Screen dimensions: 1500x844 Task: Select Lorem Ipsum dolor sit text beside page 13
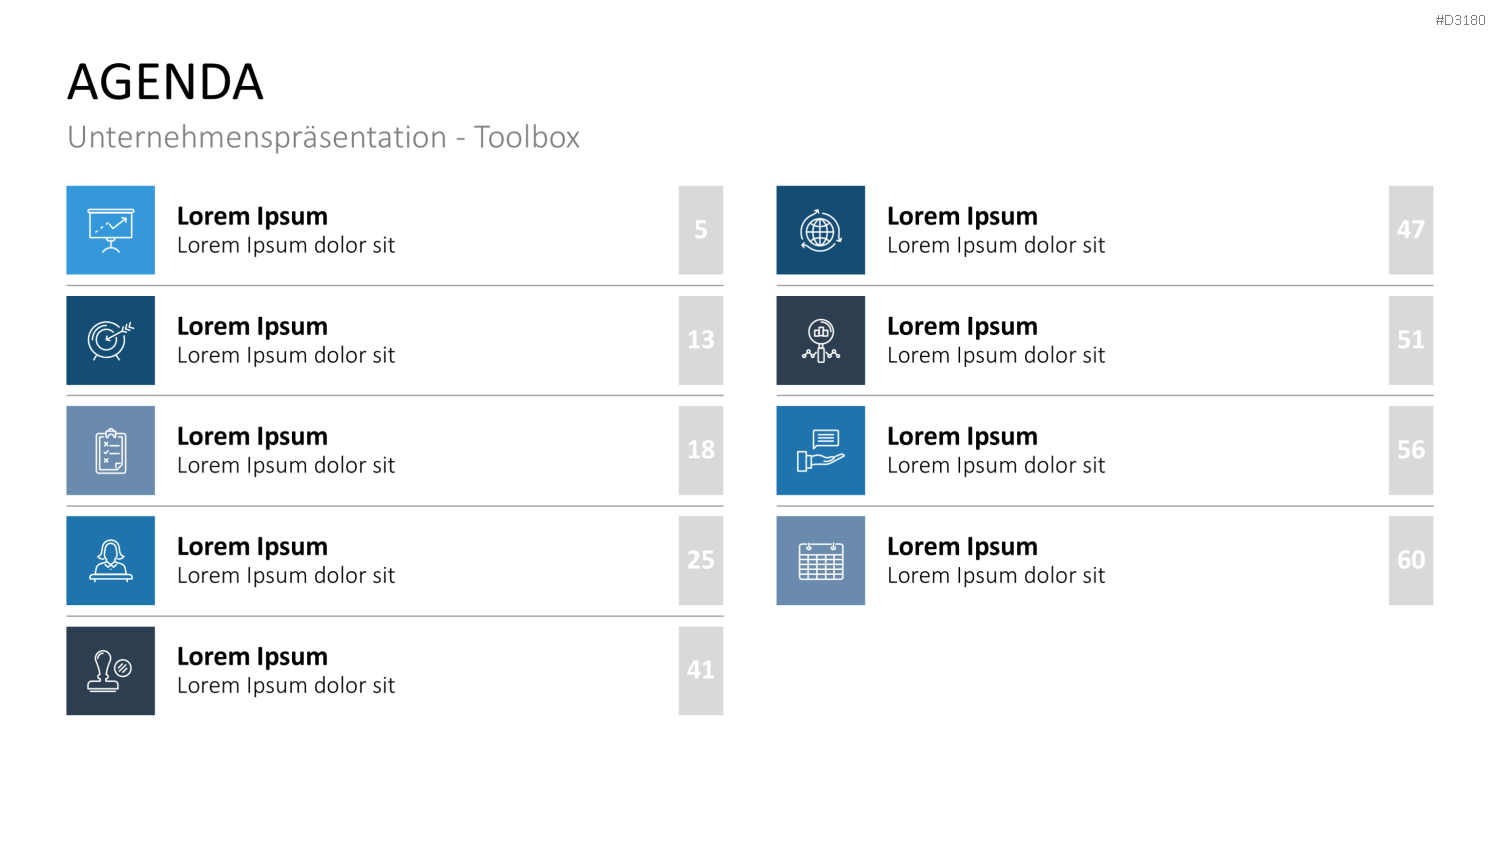[x=286, y=355]
